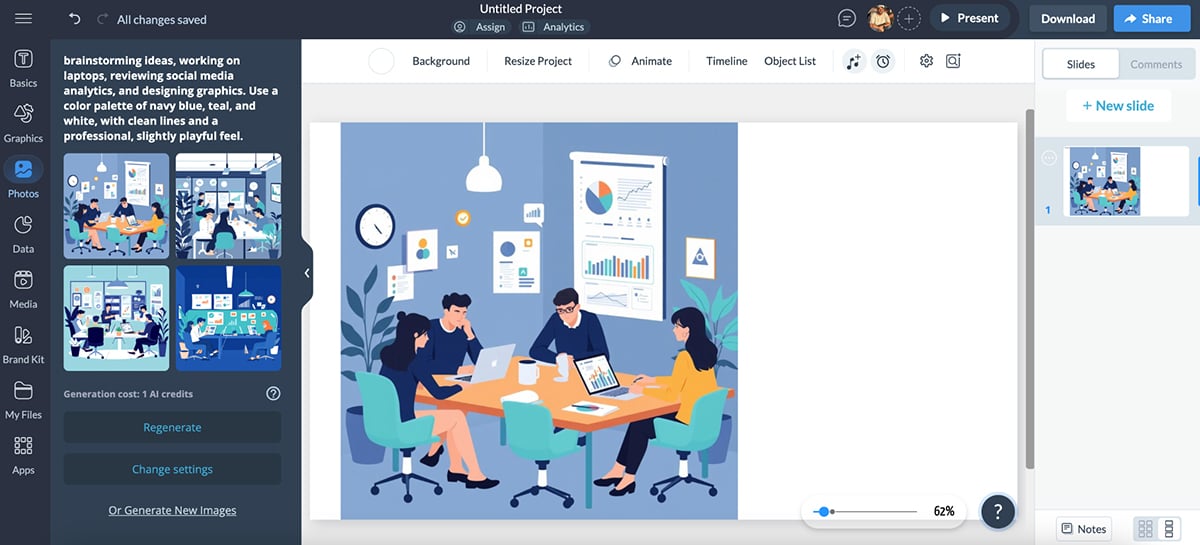Open the comments speech bubble icon
Image resolution: width=1200 pixels, height=545 pixels.
pyautogui.click(x=847, y=19)
